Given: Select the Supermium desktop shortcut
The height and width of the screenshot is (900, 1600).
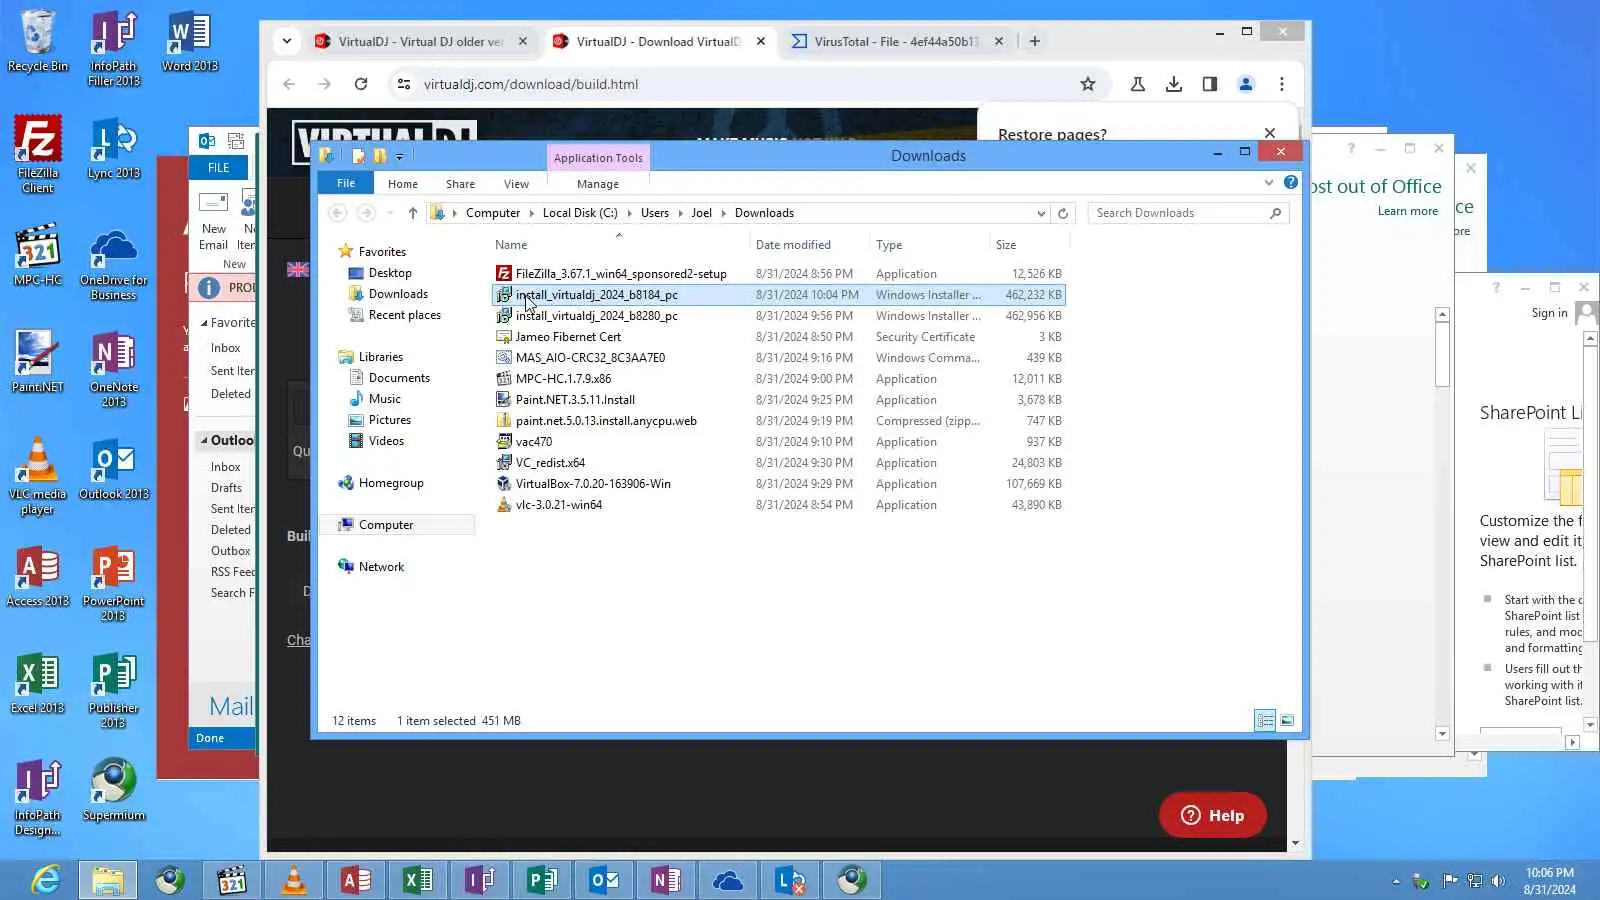Looking at the screenshot, I should click(x=114, y=790).
